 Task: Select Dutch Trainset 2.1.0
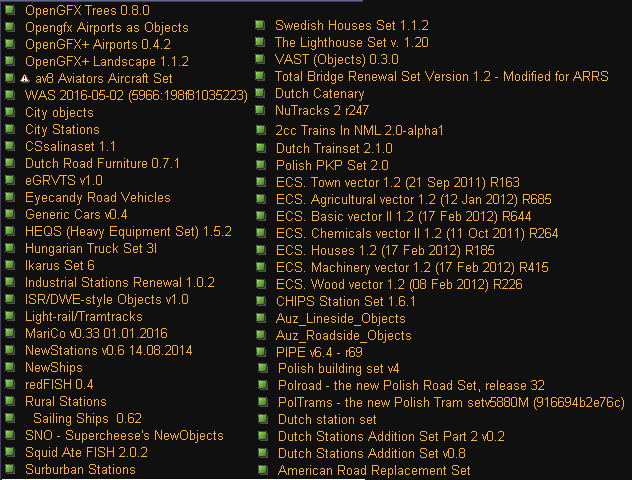tap(334, 148)
